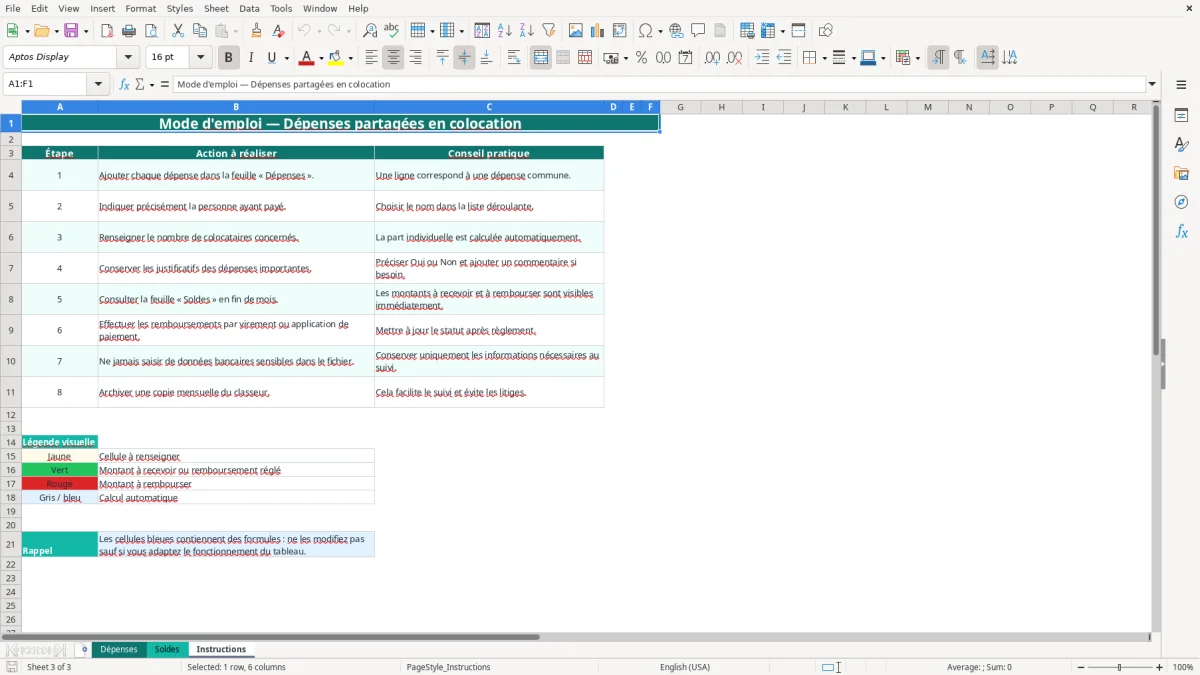Open the Open-document dropdown arrow

[55, 31]
